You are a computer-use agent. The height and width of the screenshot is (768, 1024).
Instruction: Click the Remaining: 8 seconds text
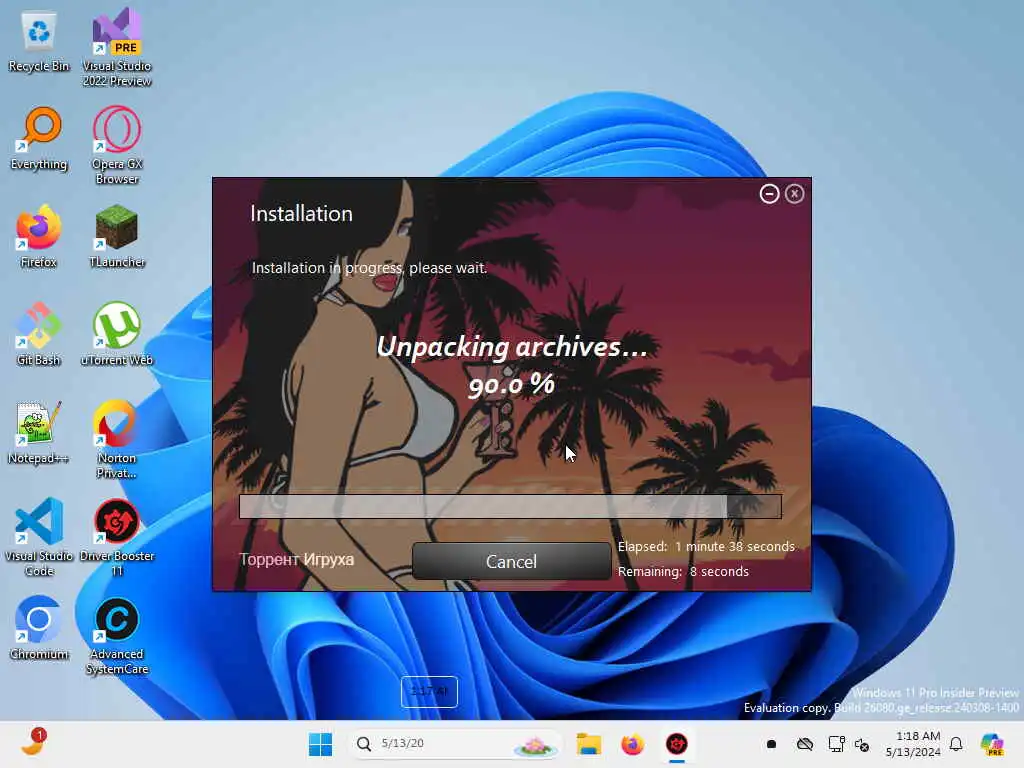pyautogui.click(x=683, y=571)
